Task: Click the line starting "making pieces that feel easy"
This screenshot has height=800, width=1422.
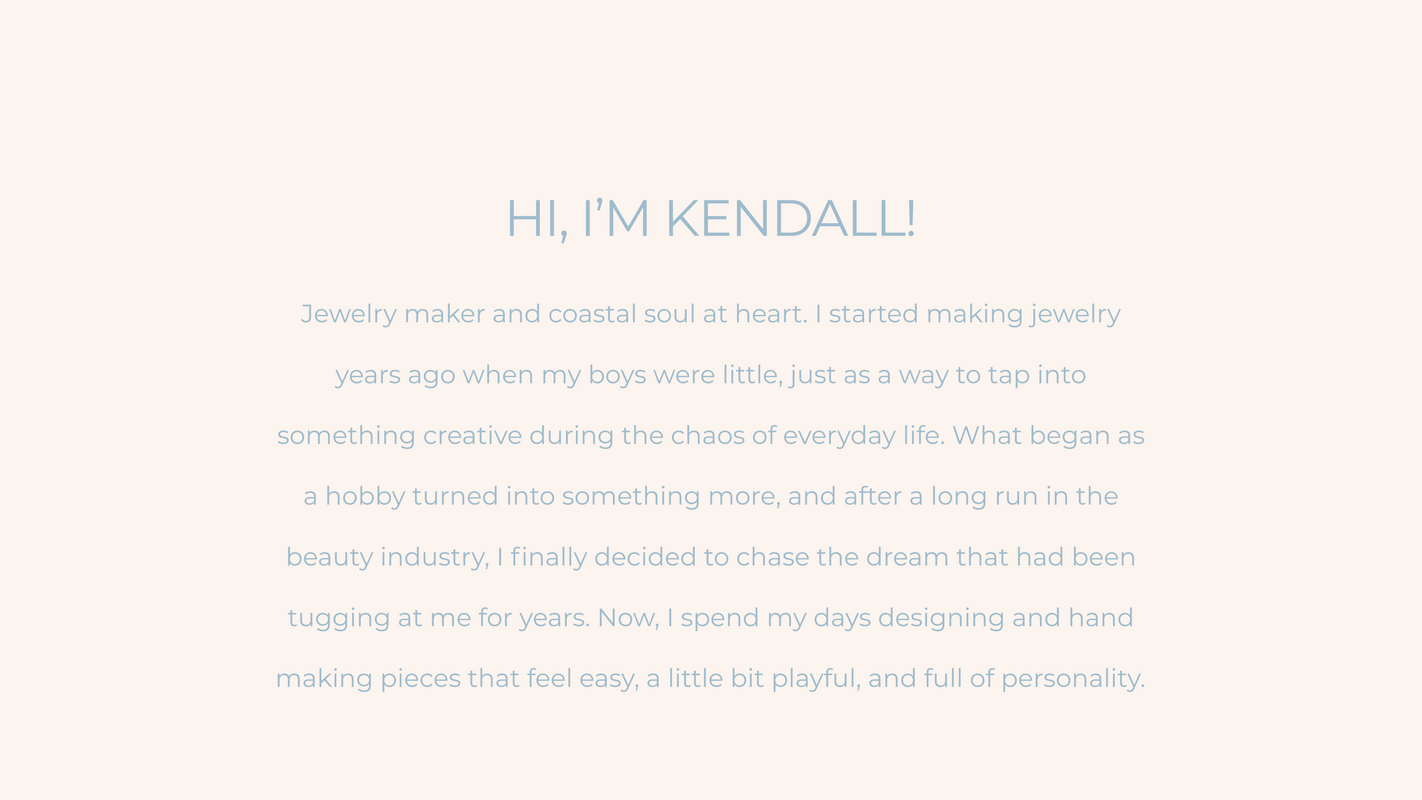Action: 710,679
